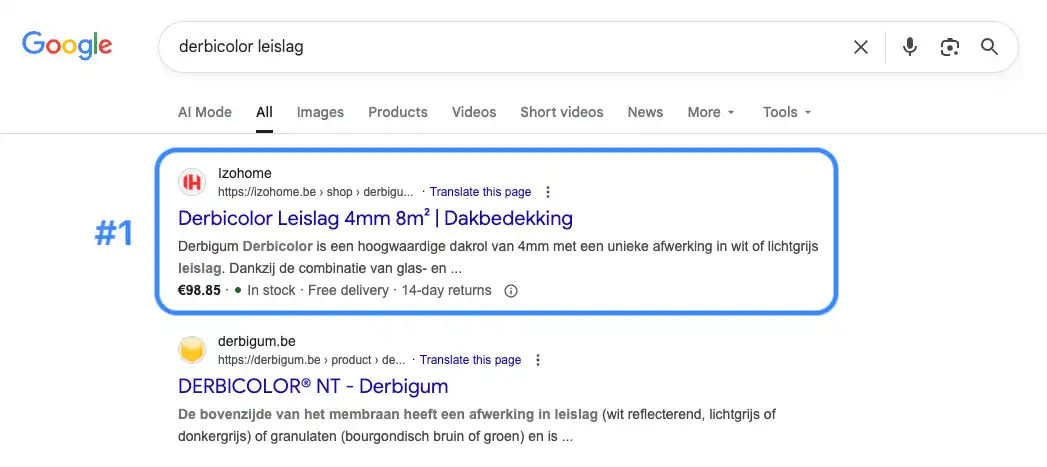The width and height of the screenshot is (1047, 467).
Task: Open the Products tab
Action: point(398,112)
